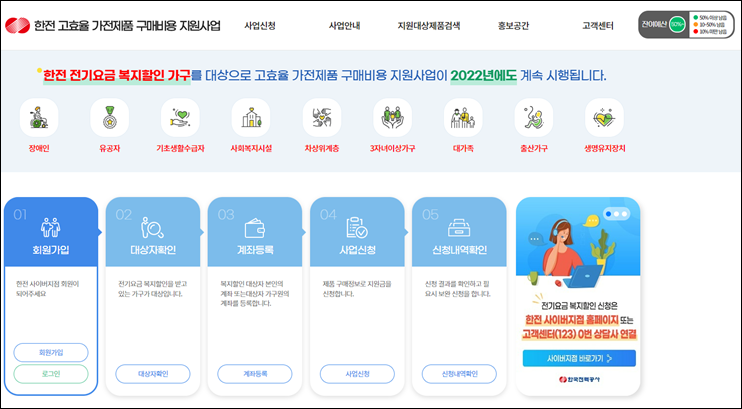This screenshot has width=742, height=409.
Task: Select the 대가족 large family icon
Action: [x=463, y=117]
